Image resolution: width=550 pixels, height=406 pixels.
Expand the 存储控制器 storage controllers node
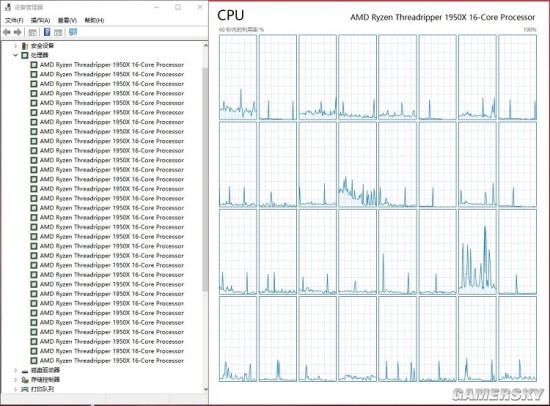pyautogui.click(x=15, y=380)
